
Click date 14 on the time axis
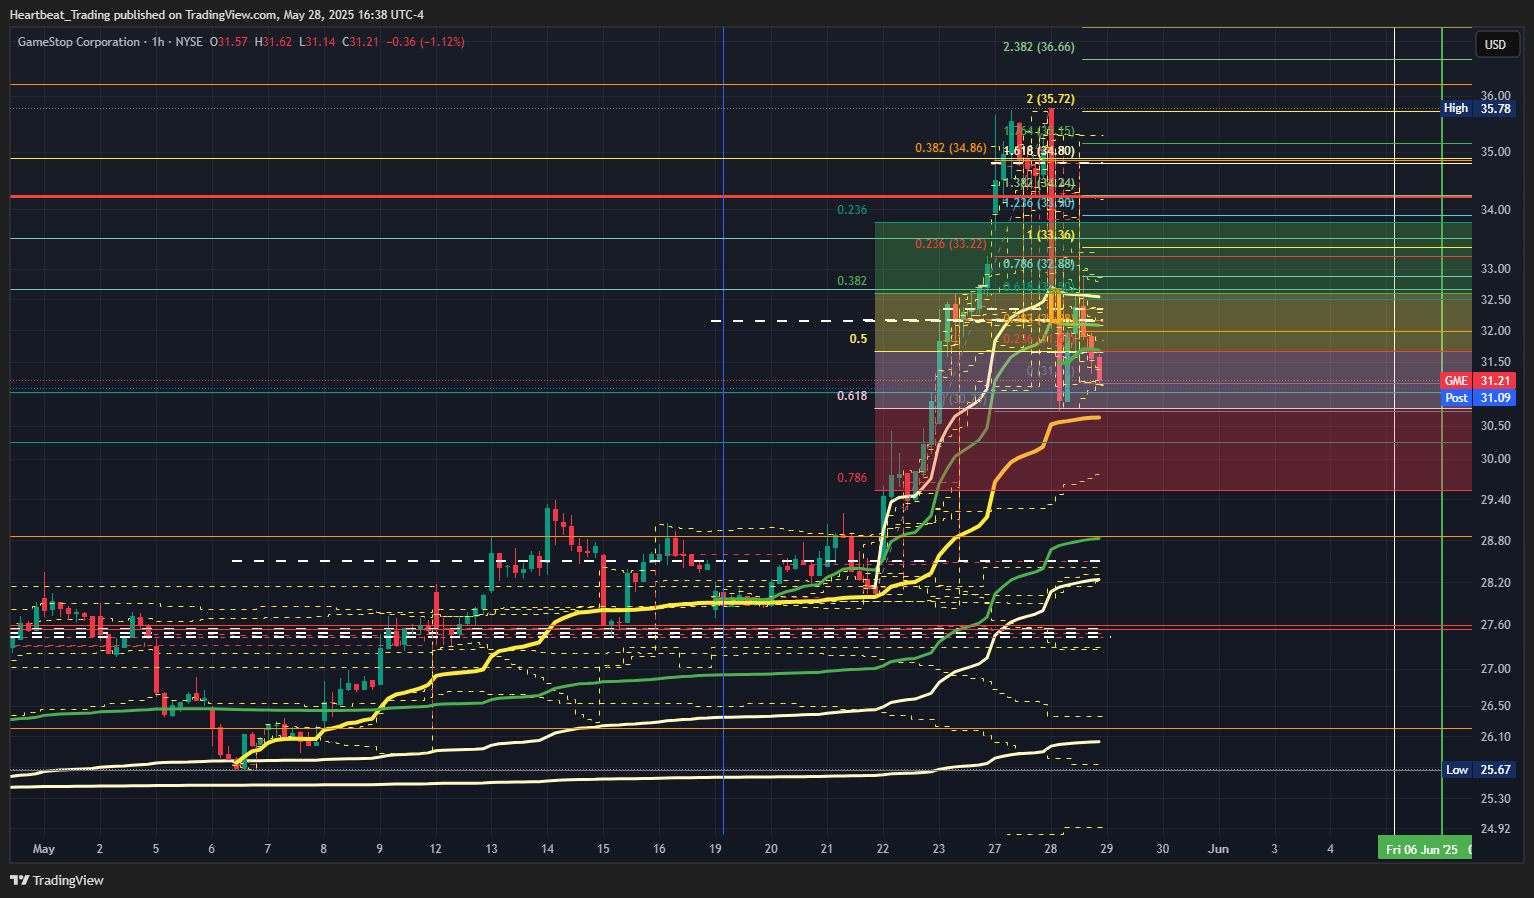(x=547, y=849)
